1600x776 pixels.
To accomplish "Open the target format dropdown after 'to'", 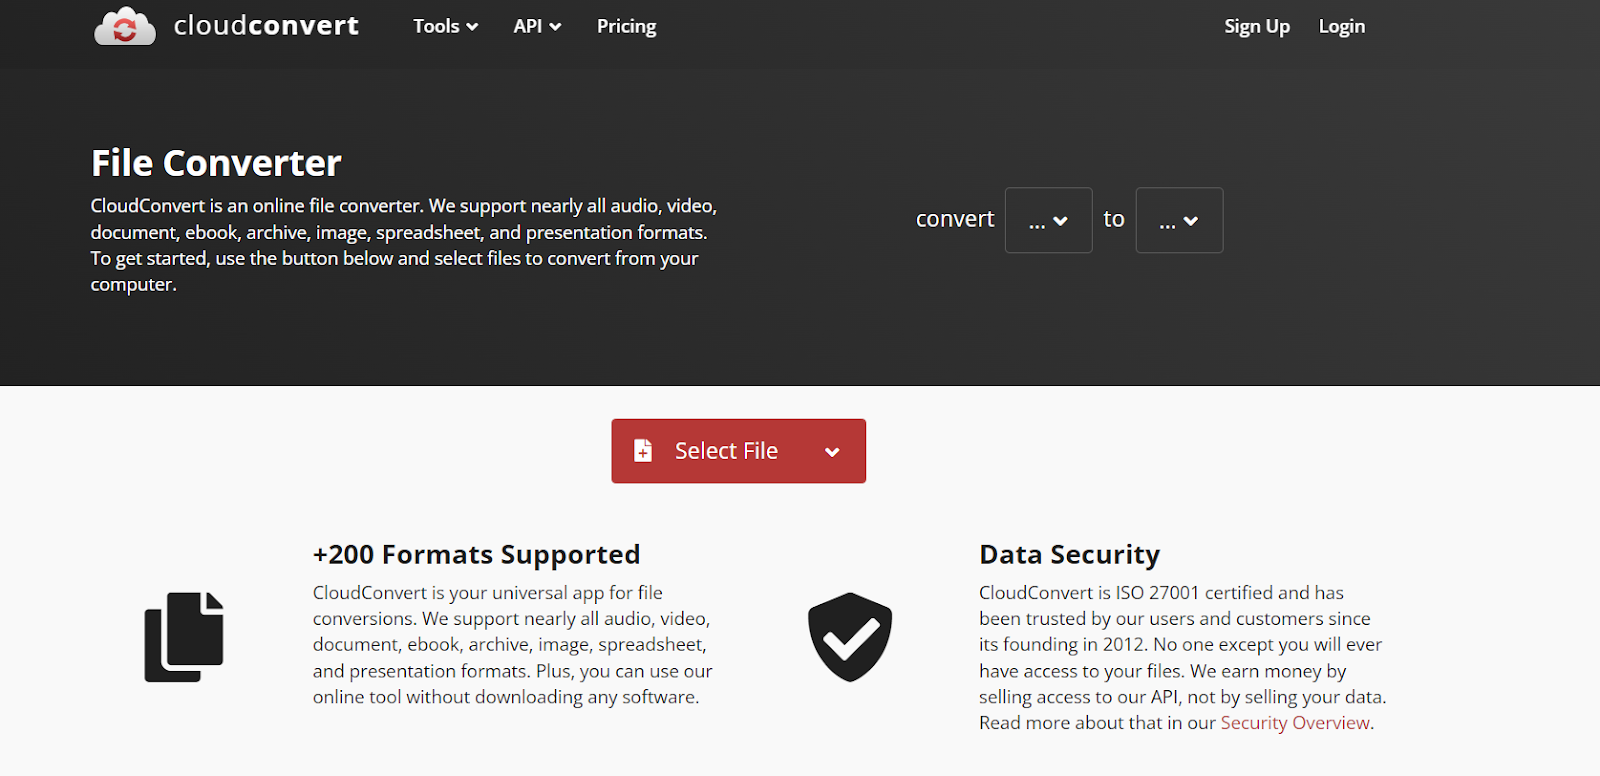I will (x=1179, y=220).
